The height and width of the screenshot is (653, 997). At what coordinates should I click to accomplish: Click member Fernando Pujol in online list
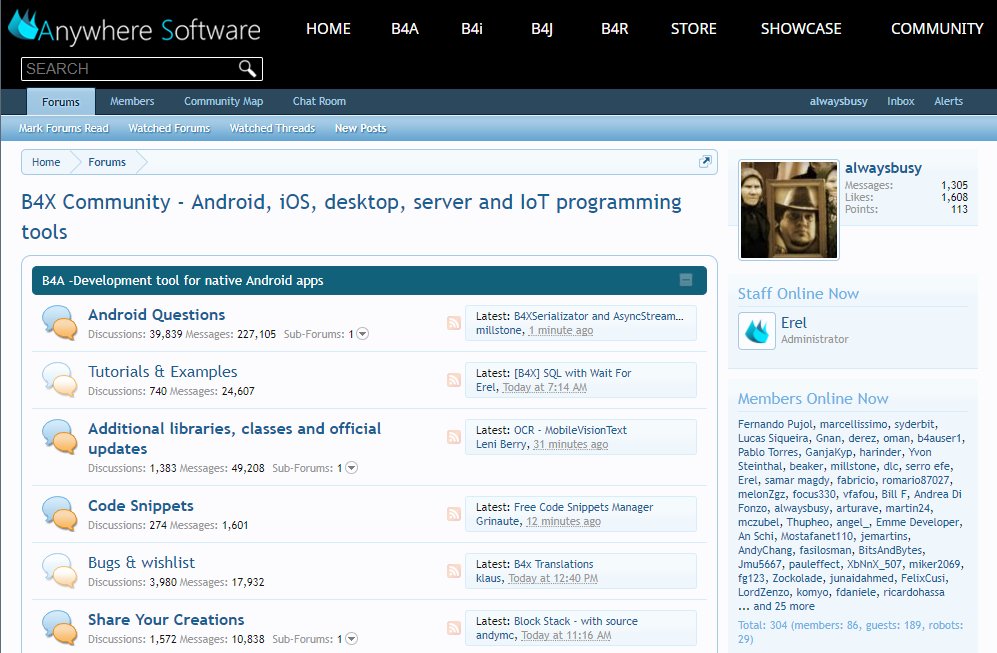(x=775, y=424)
